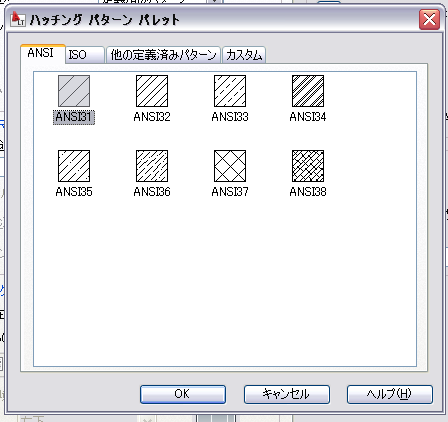Select the ANSI34 dense hatch swatch

point(308,91)
